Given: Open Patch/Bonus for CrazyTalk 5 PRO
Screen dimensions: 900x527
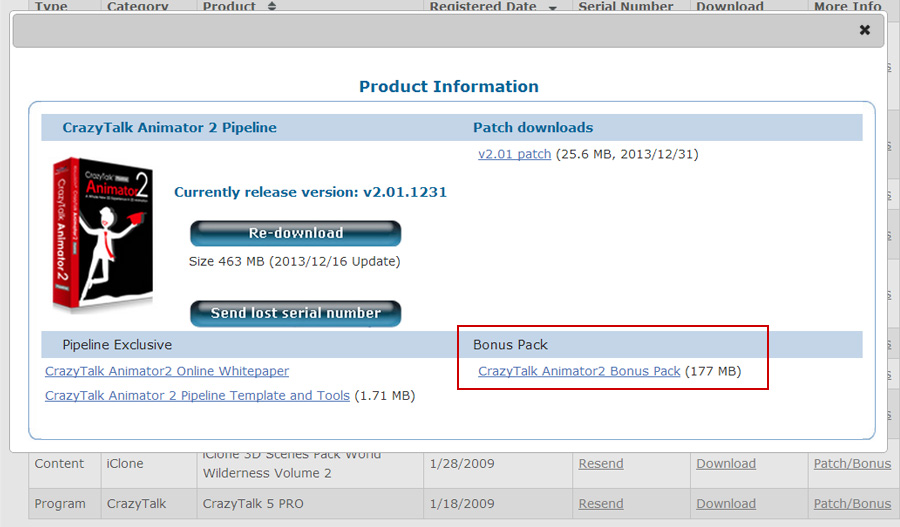Looking at the screenshot, I should pos(852,503).
